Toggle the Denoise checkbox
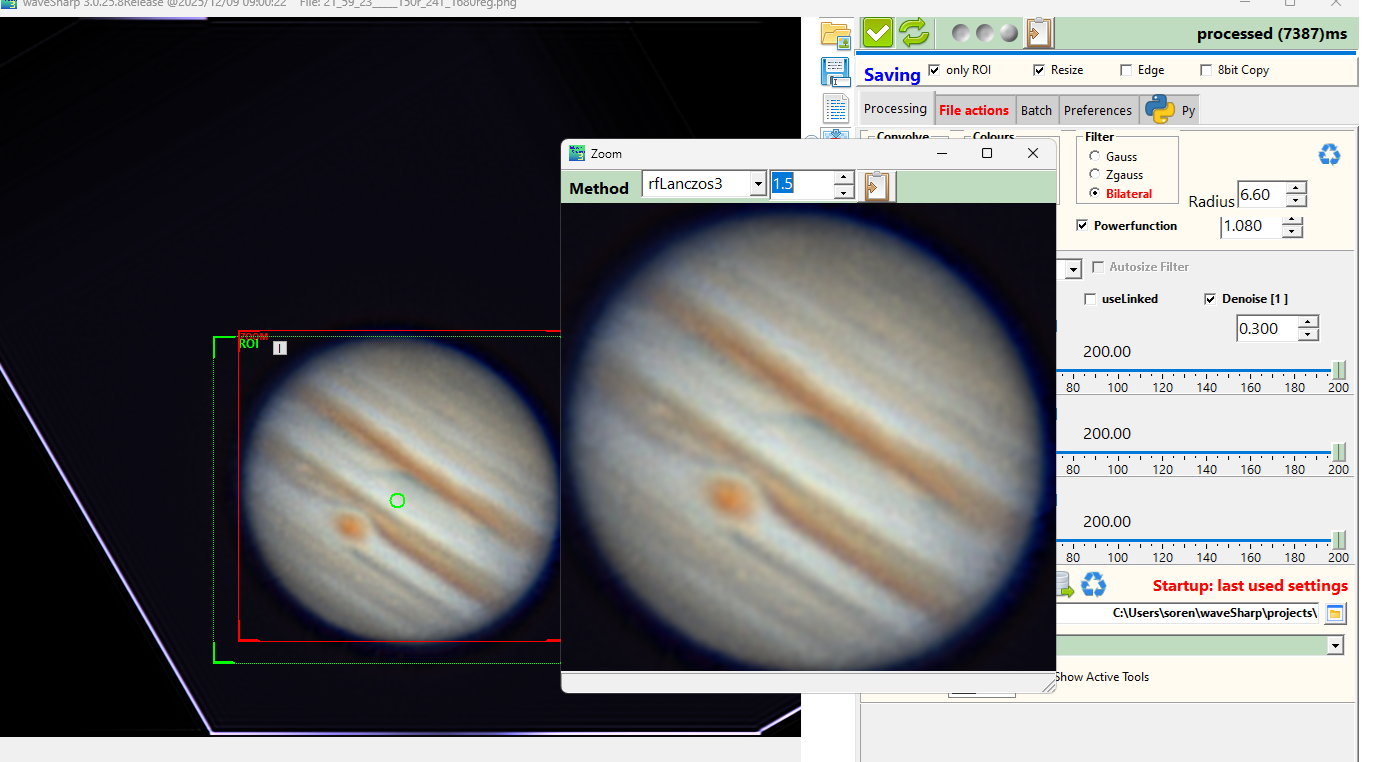1381x762 pixels. (1210, 299)
